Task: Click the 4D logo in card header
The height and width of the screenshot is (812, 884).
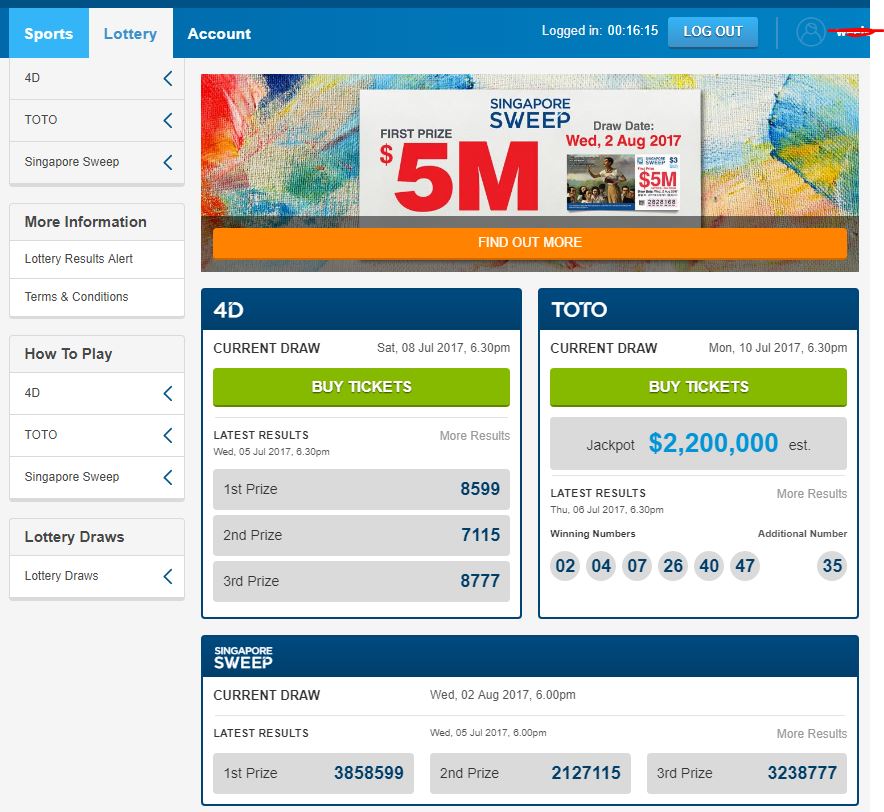Action: 228,310
